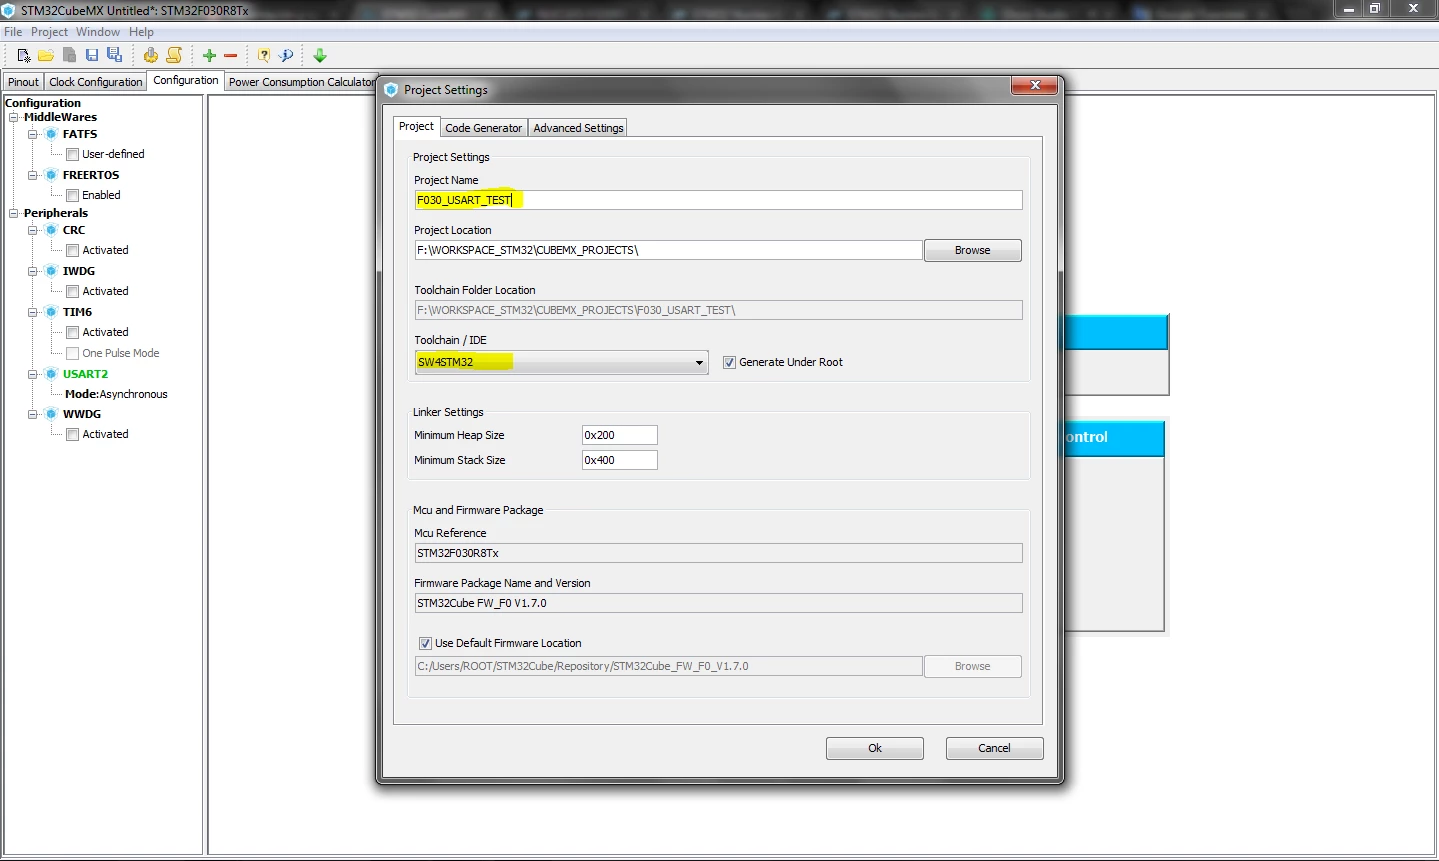Image resolution: width=1439 pixels, height=861 pixels.
Task: Click the cube icon beside WWDG
Action: tap(51, 414)
